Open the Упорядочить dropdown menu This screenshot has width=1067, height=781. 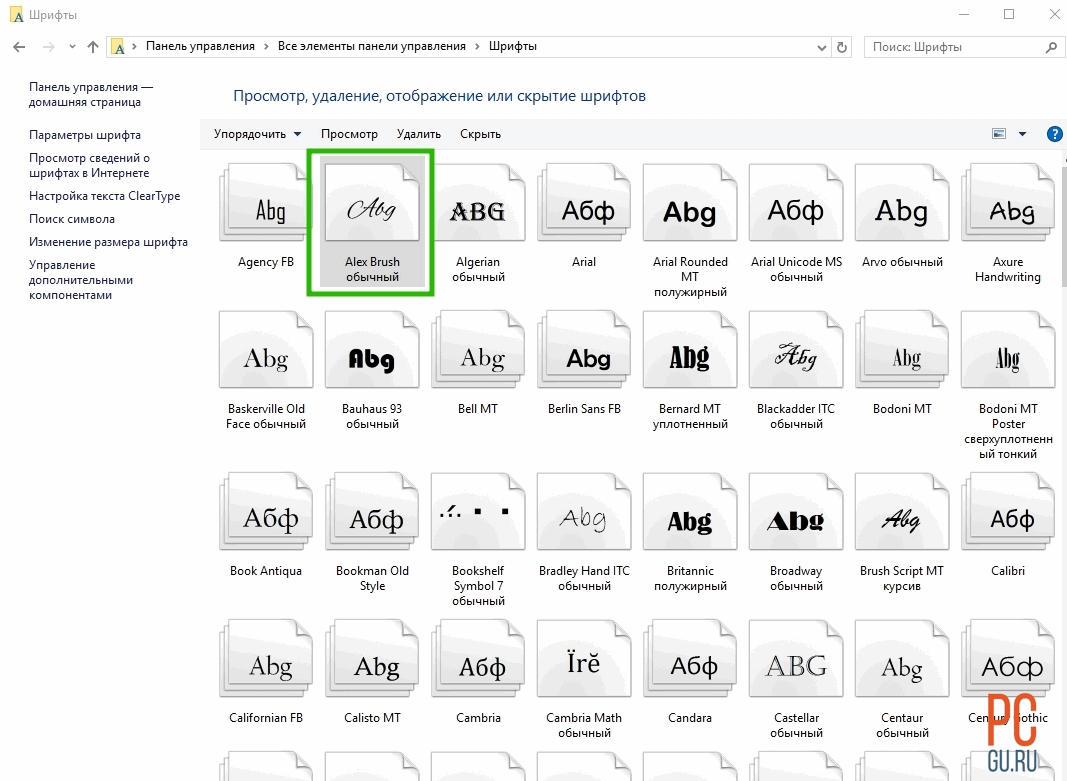257,134
